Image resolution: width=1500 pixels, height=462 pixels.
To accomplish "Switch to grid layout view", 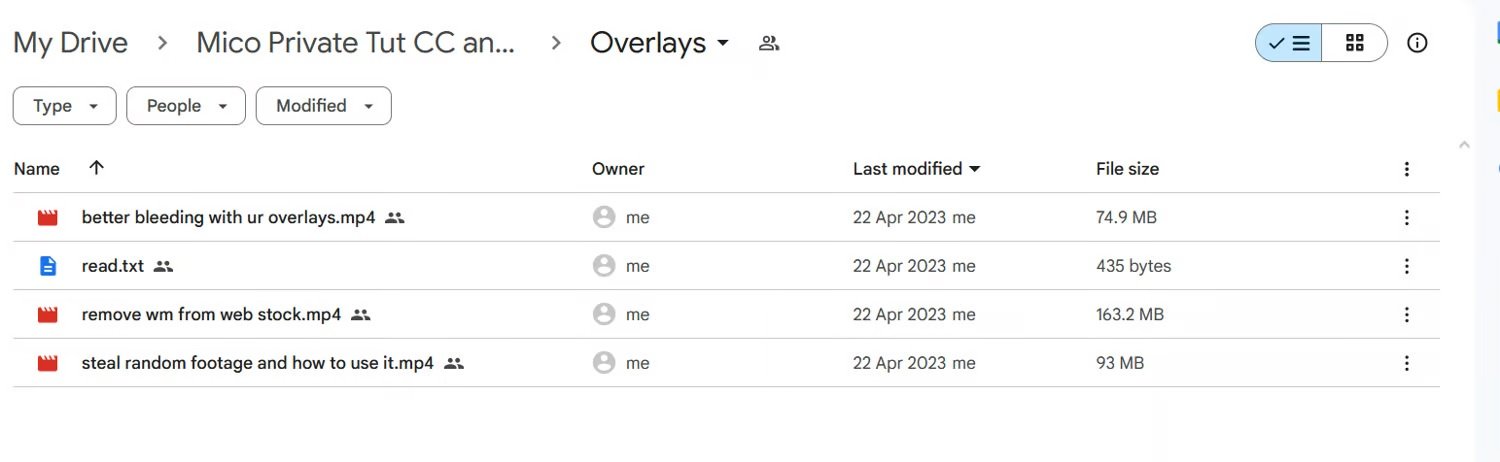I will (x=1355, y=43).
